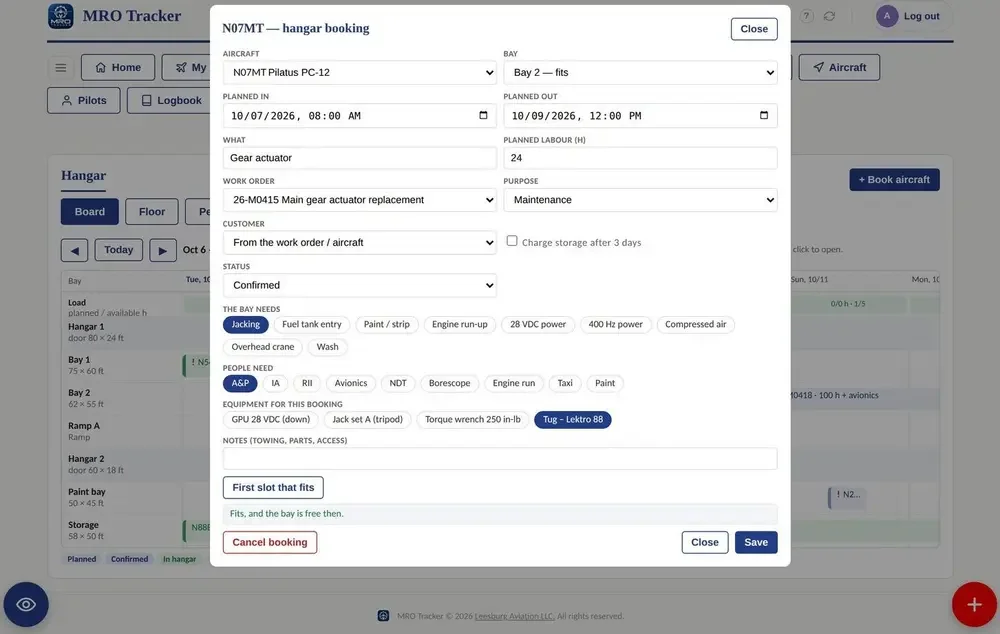Switch to Floor view tab
Viewport: 1000px width, 634px height.
(x=152, y=212)
